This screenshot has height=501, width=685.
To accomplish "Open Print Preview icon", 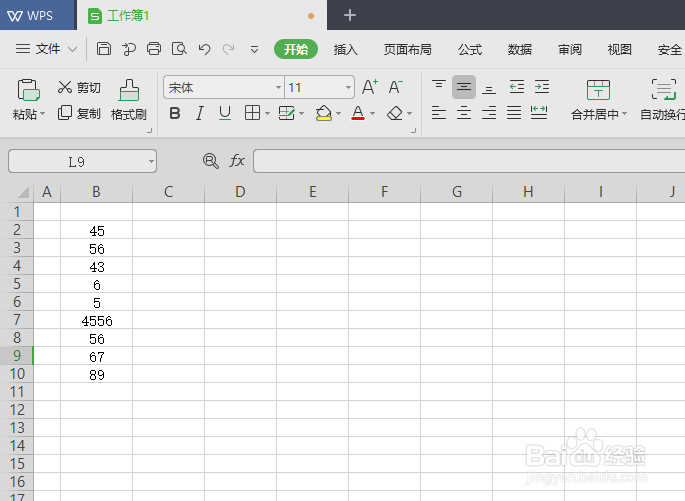I will [179, 49].
